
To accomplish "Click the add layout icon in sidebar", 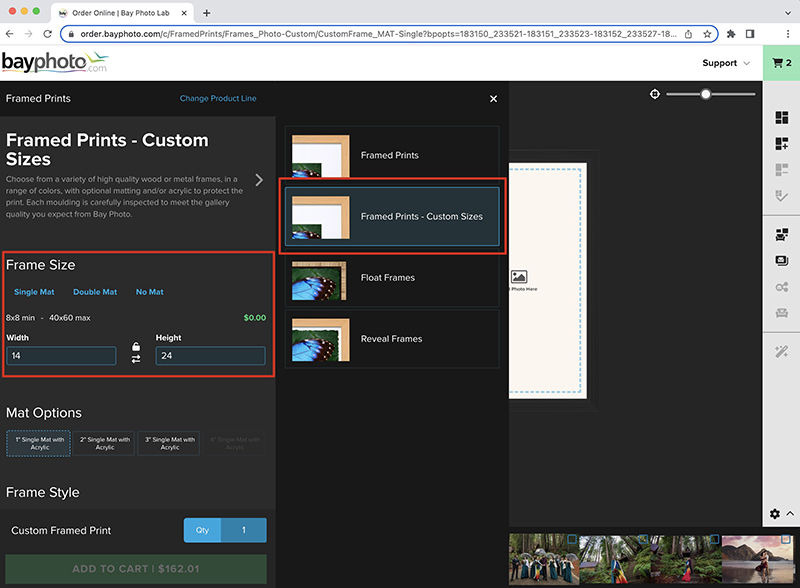I will pyautogui.click(x=781, y=143).
